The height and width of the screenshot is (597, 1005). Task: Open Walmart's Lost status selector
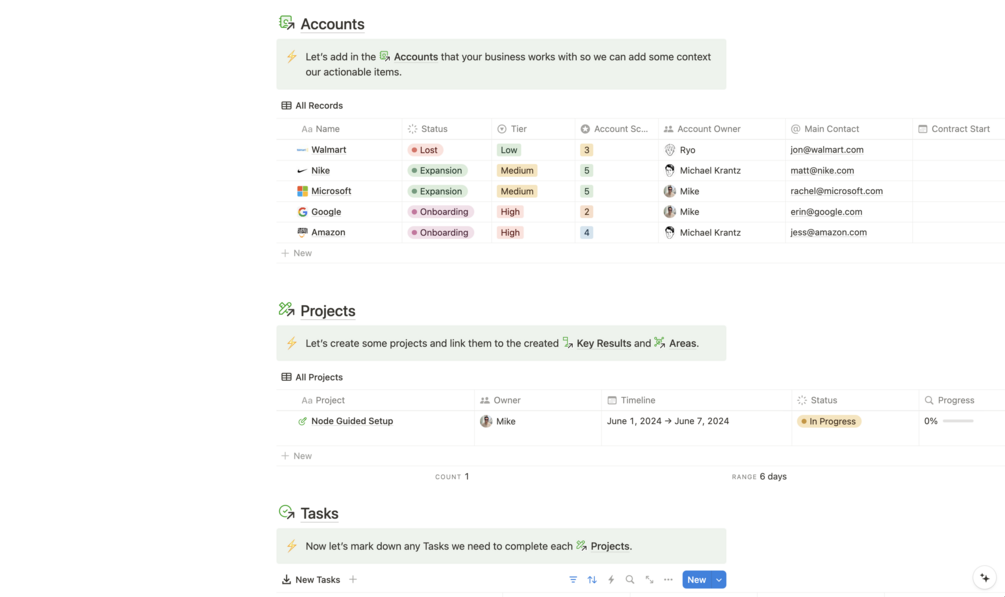424,150
